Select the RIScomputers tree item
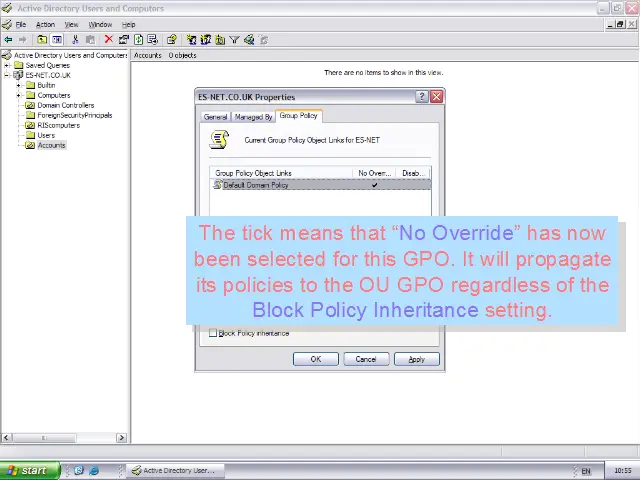The height and width of the screenshot is (480, 640). [58, 125]
